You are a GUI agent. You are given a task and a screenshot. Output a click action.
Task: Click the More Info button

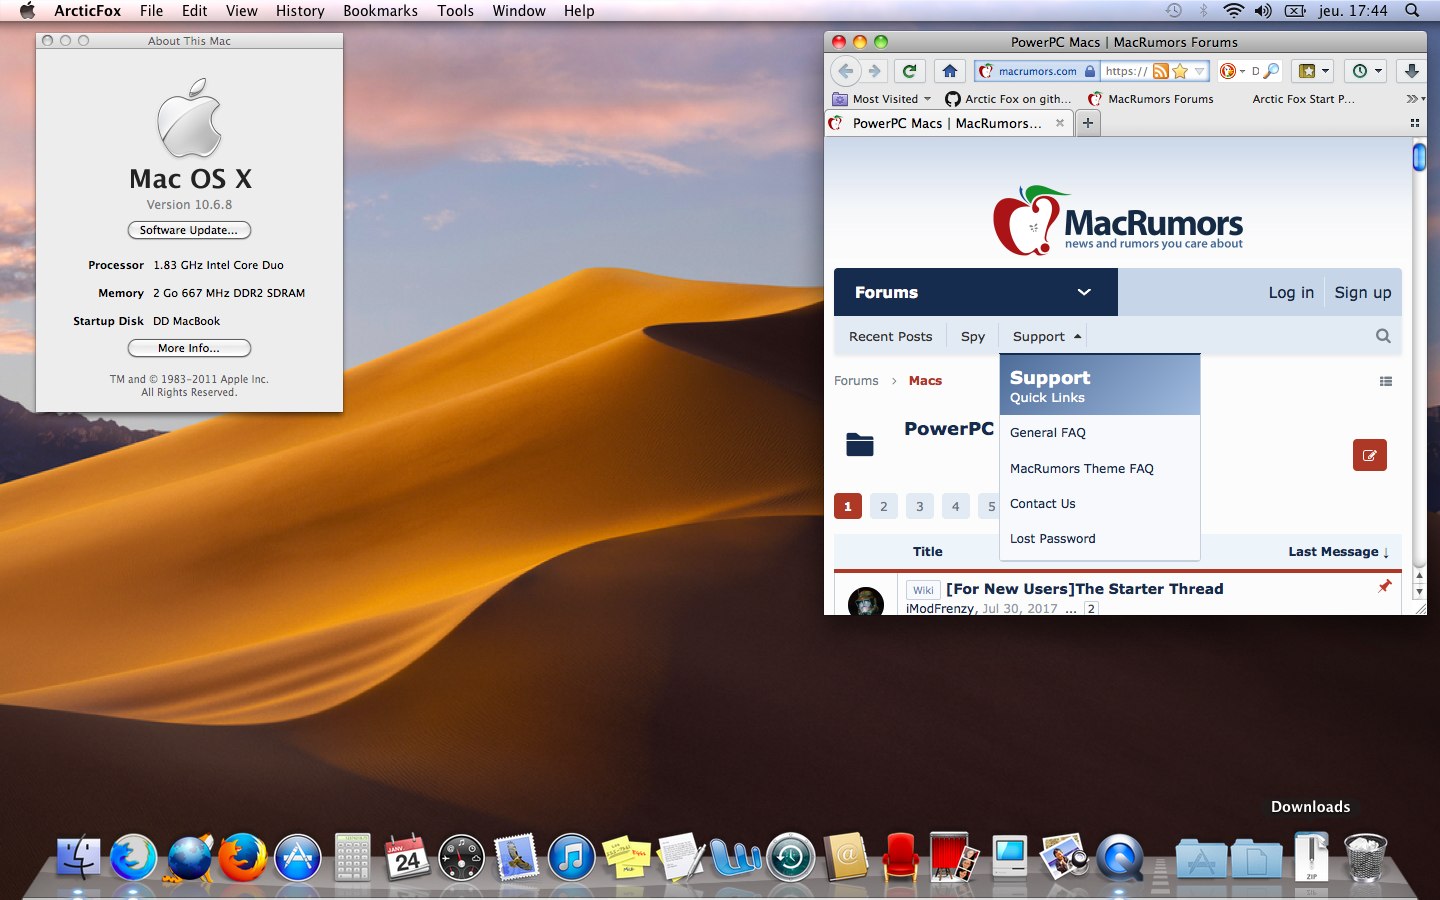coord(189,348)
